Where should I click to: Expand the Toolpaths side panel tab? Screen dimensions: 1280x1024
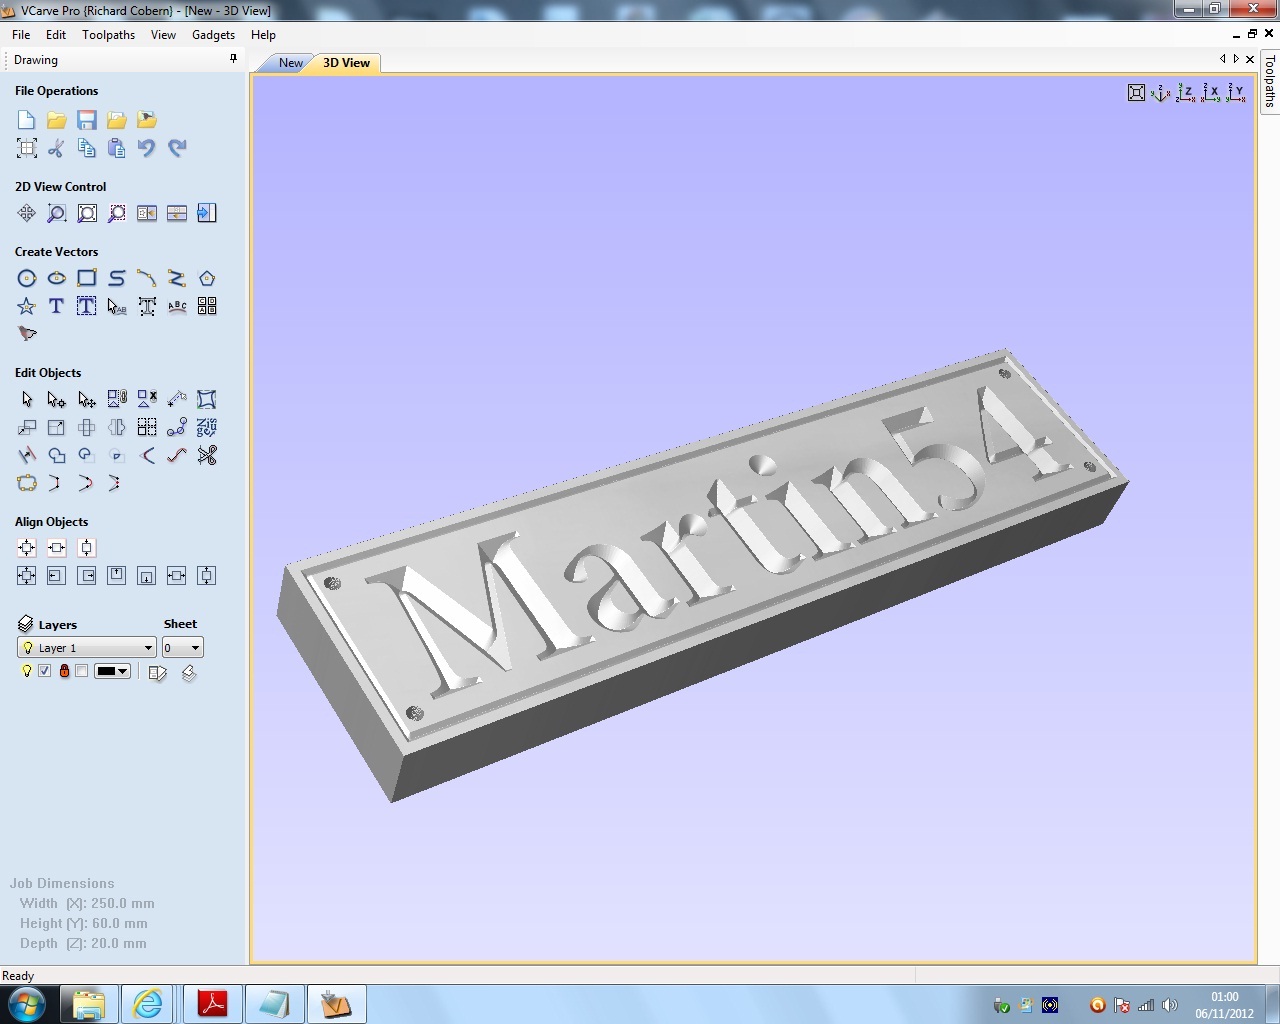pyautogui.click(x=1270, y=82)
